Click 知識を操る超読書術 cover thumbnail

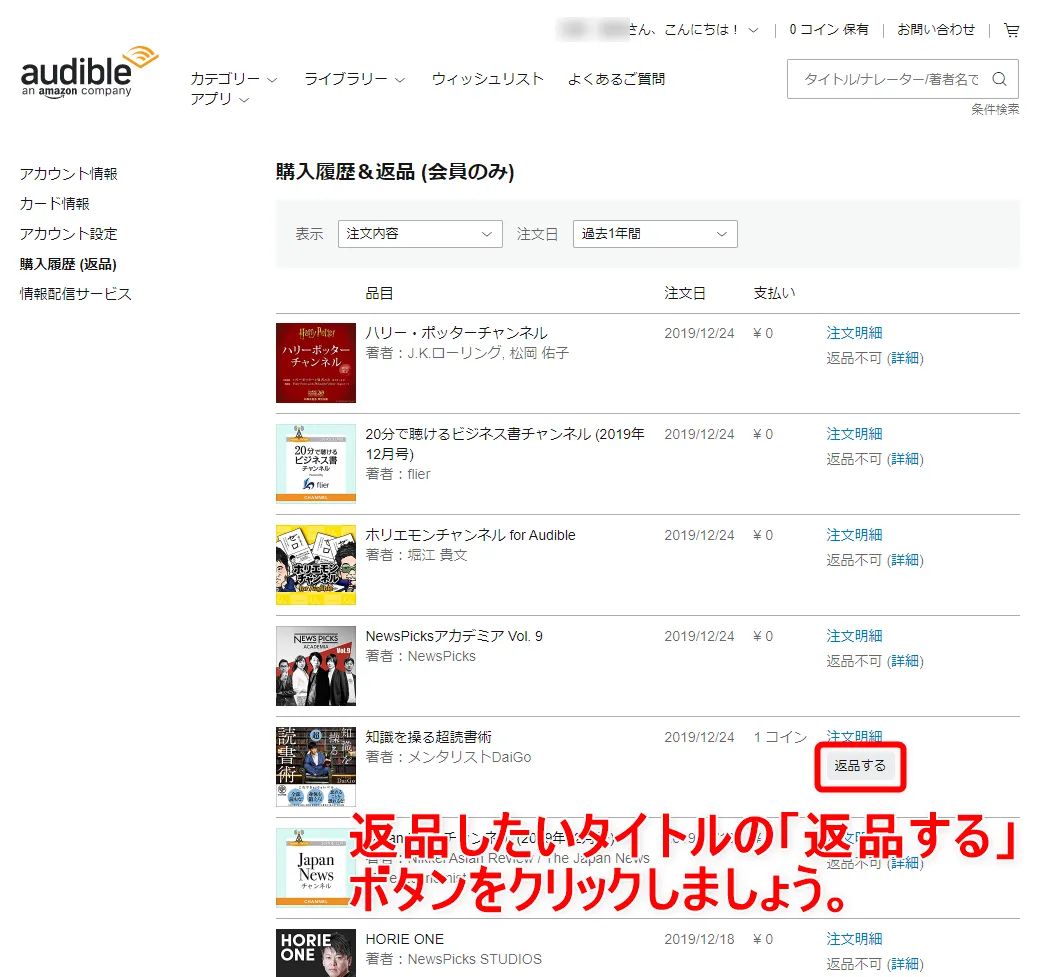[316, 767]
